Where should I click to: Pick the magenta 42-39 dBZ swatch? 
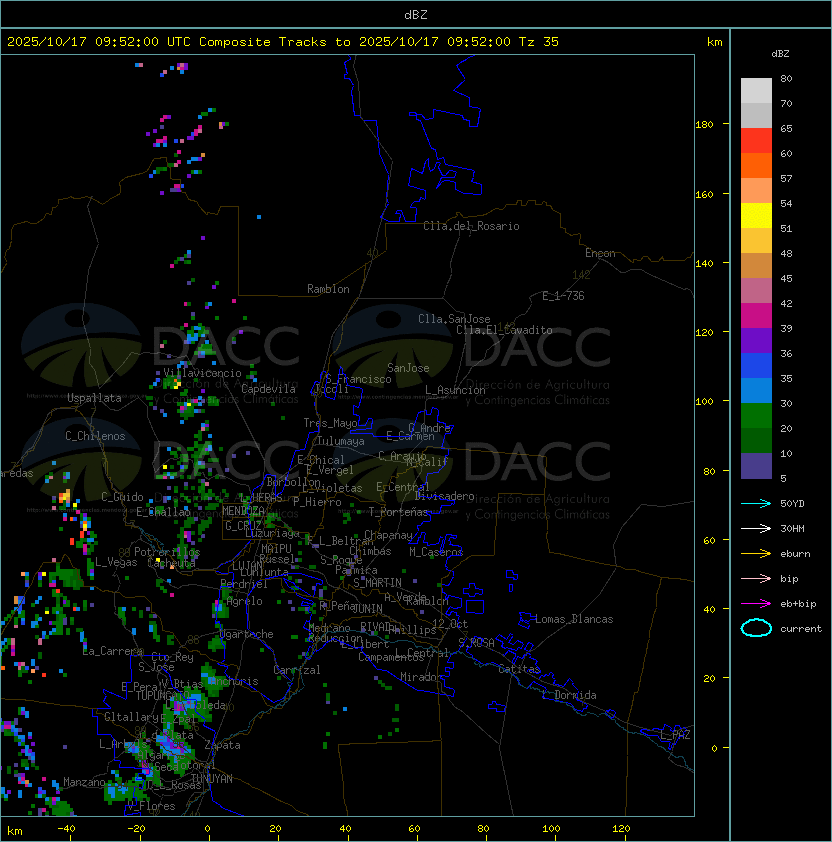coord(756,315)
